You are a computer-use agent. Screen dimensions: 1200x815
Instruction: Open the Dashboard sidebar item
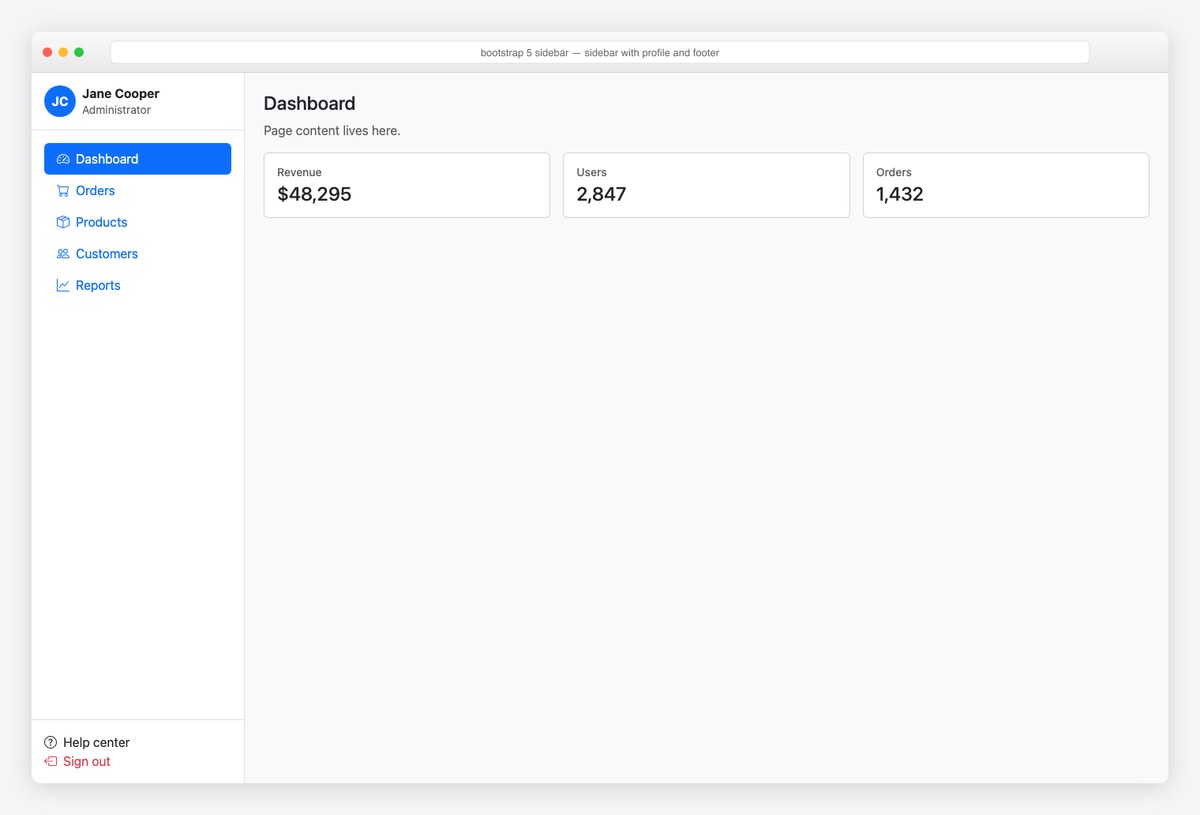(138, 159)
